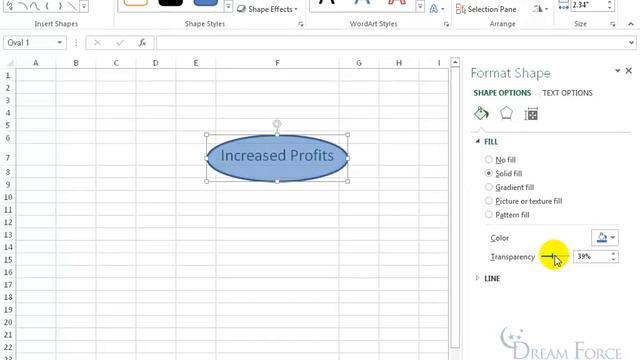Apply the blue filled shape style swatch
This screenshot has width=640, height=360.
coord(205,2)
